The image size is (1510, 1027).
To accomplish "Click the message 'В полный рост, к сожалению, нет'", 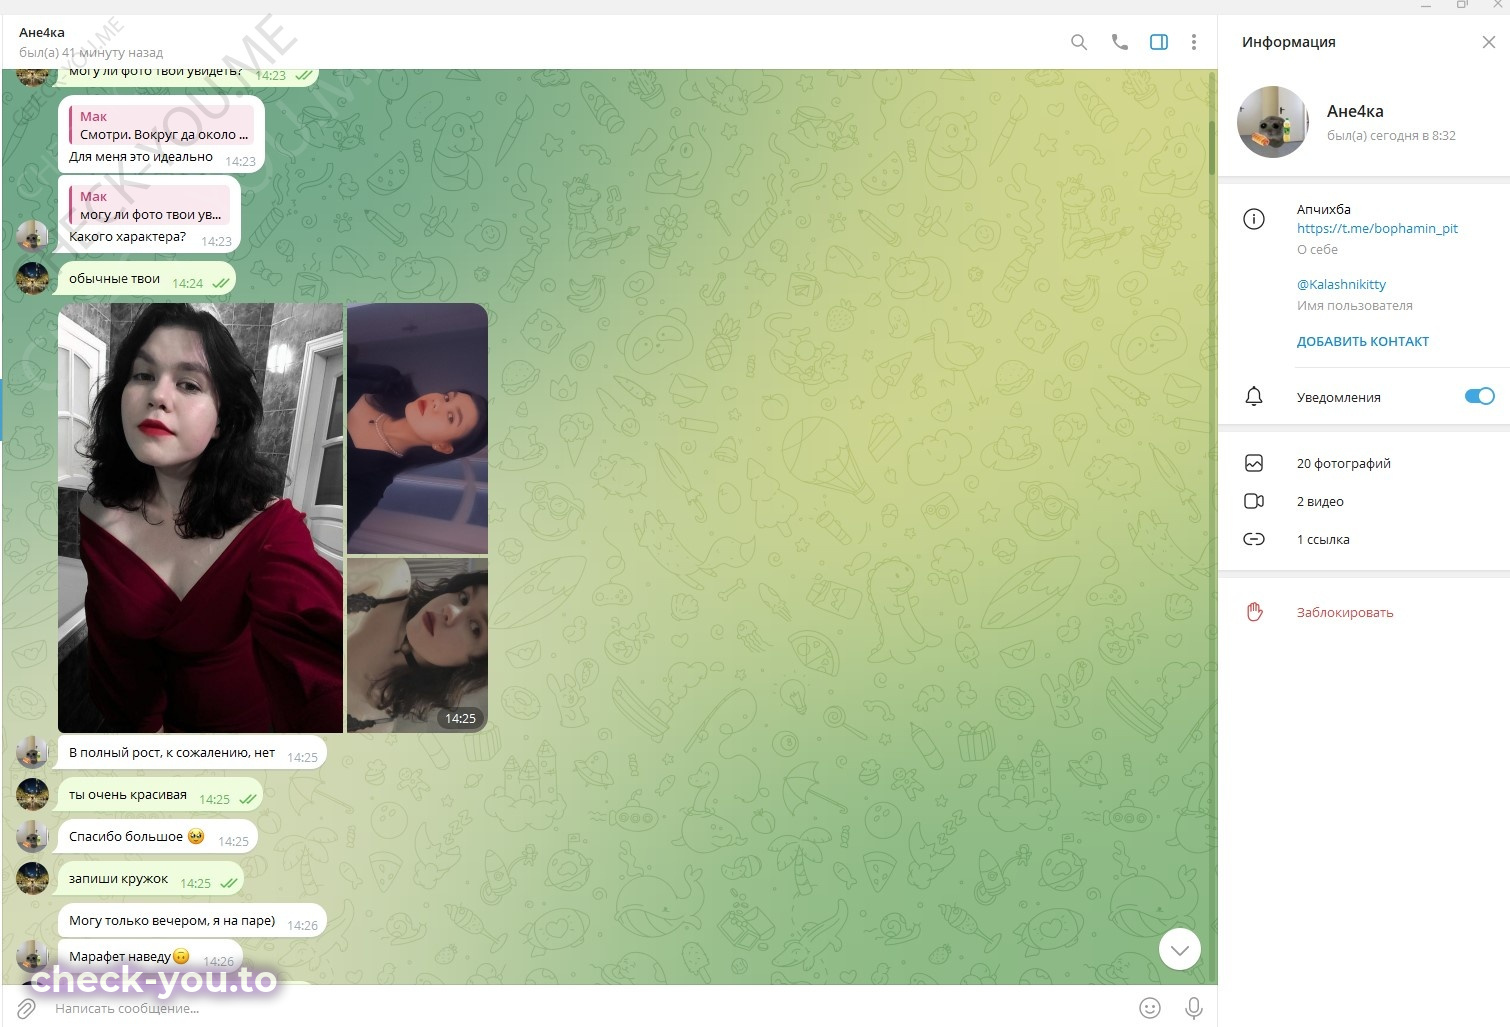I will 192,753.
